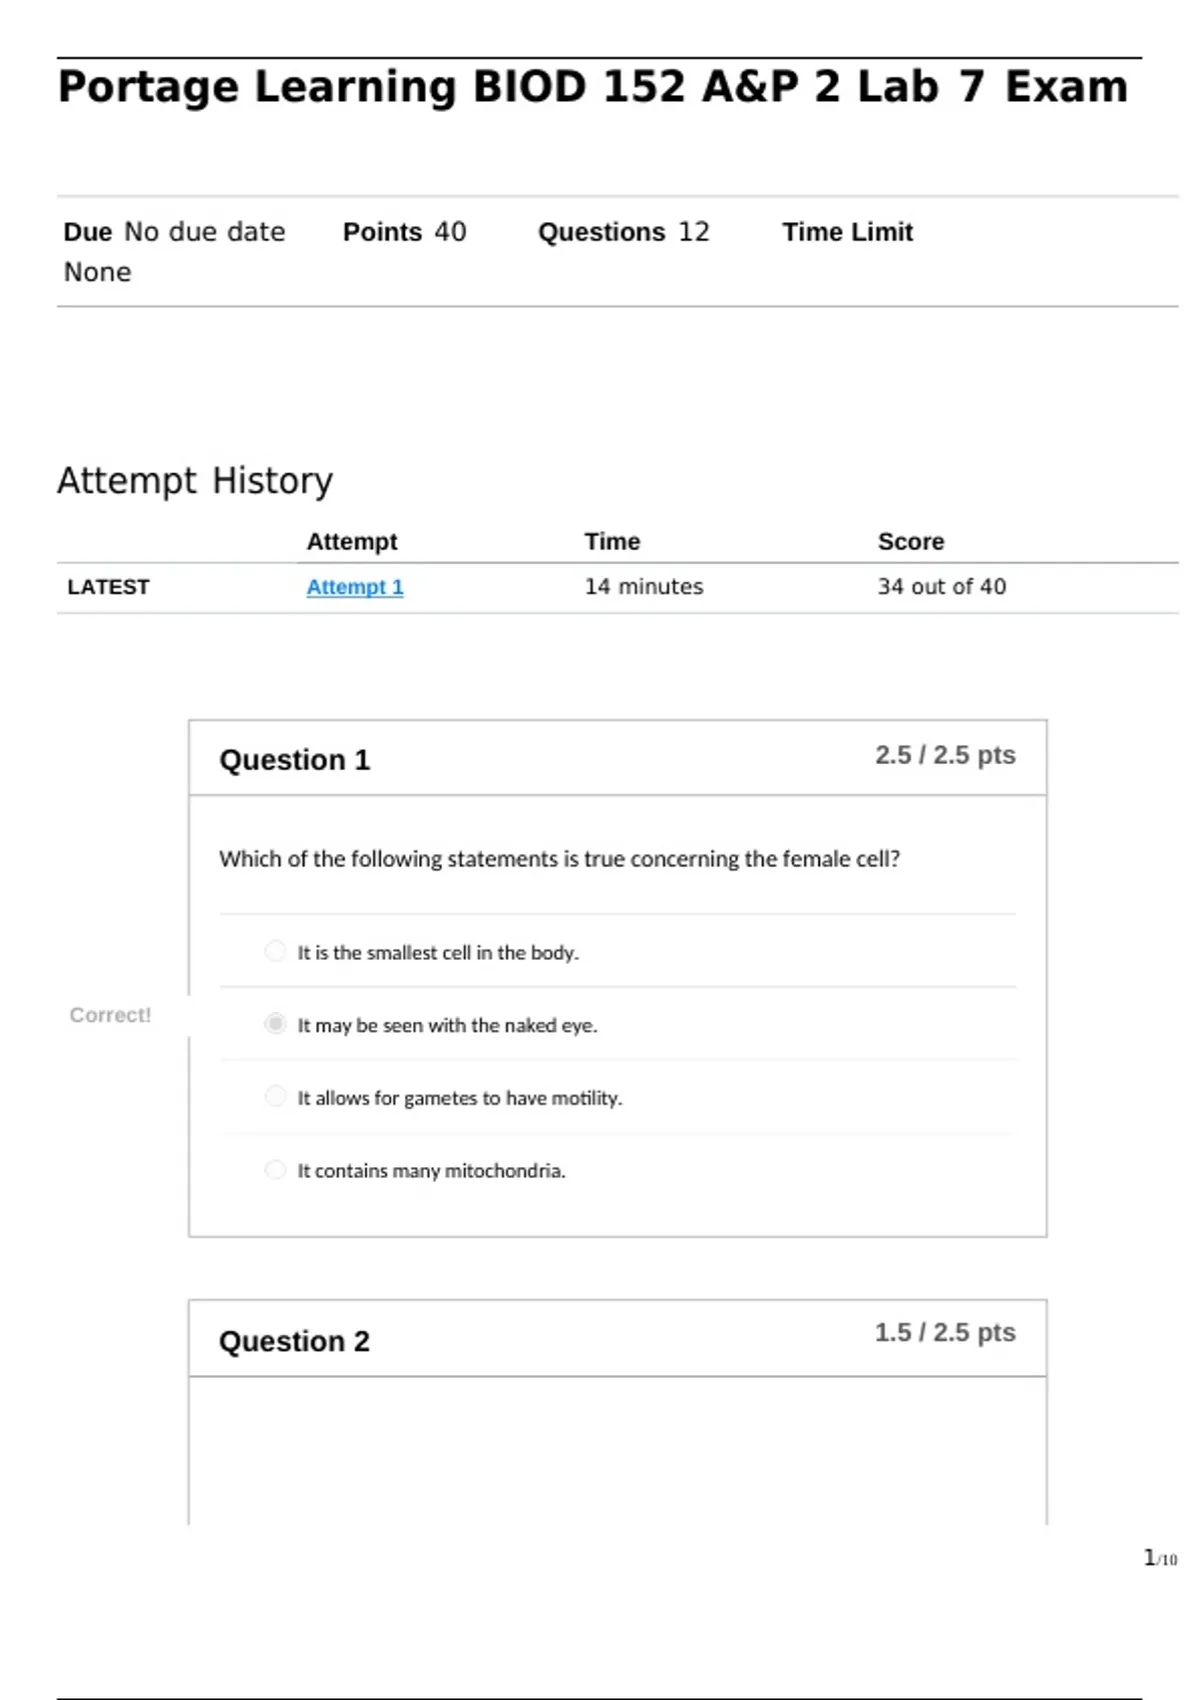Click the '14 minutes' time value

pos(644,587)
